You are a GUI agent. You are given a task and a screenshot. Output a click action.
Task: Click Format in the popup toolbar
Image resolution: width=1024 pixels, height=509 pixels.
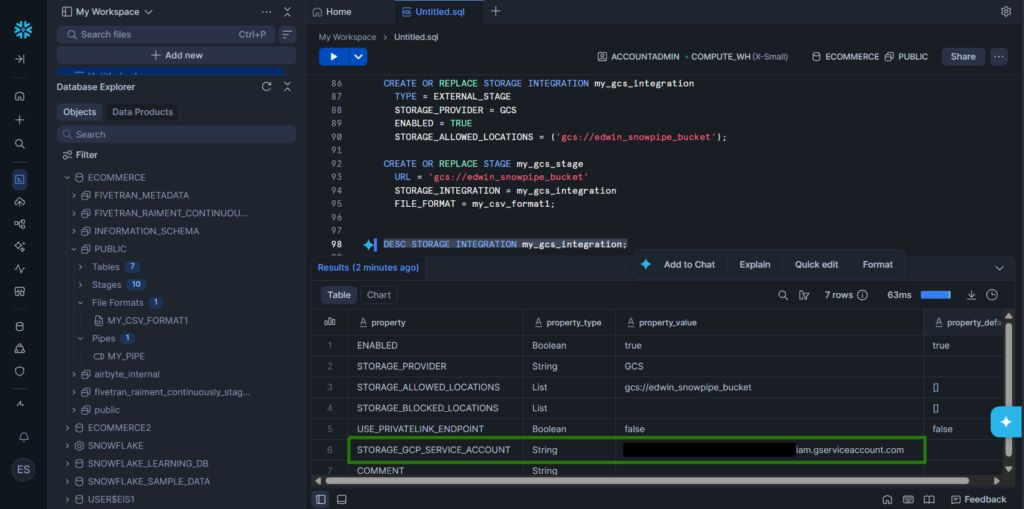[x=877, y=265]
